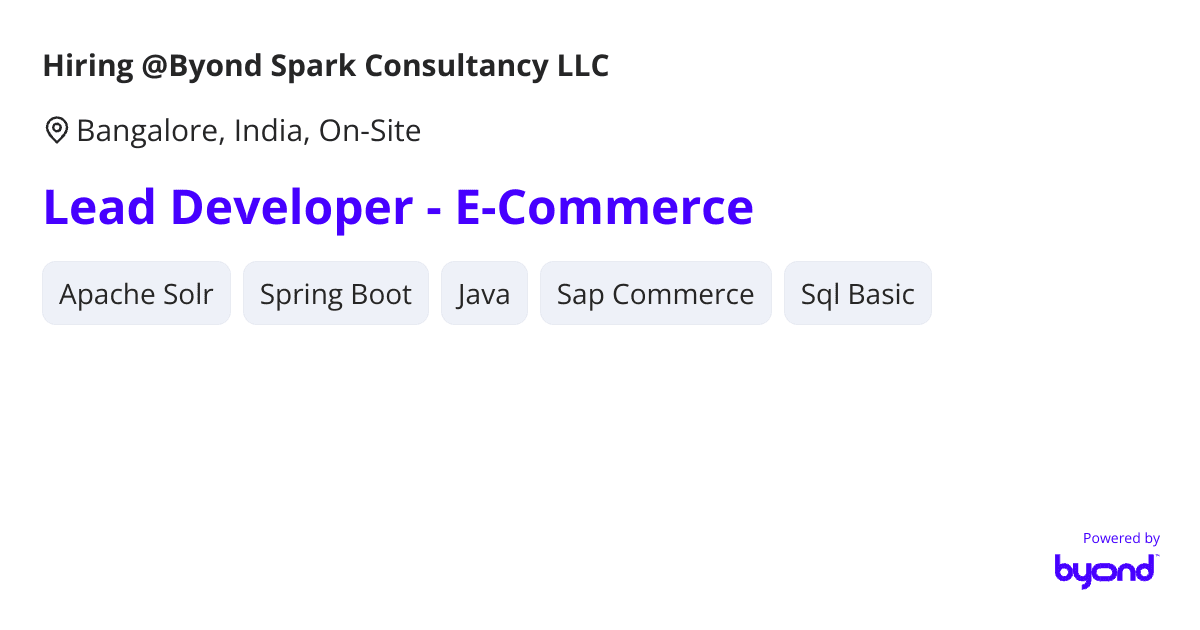Click the location pin icon

(57, 130)
